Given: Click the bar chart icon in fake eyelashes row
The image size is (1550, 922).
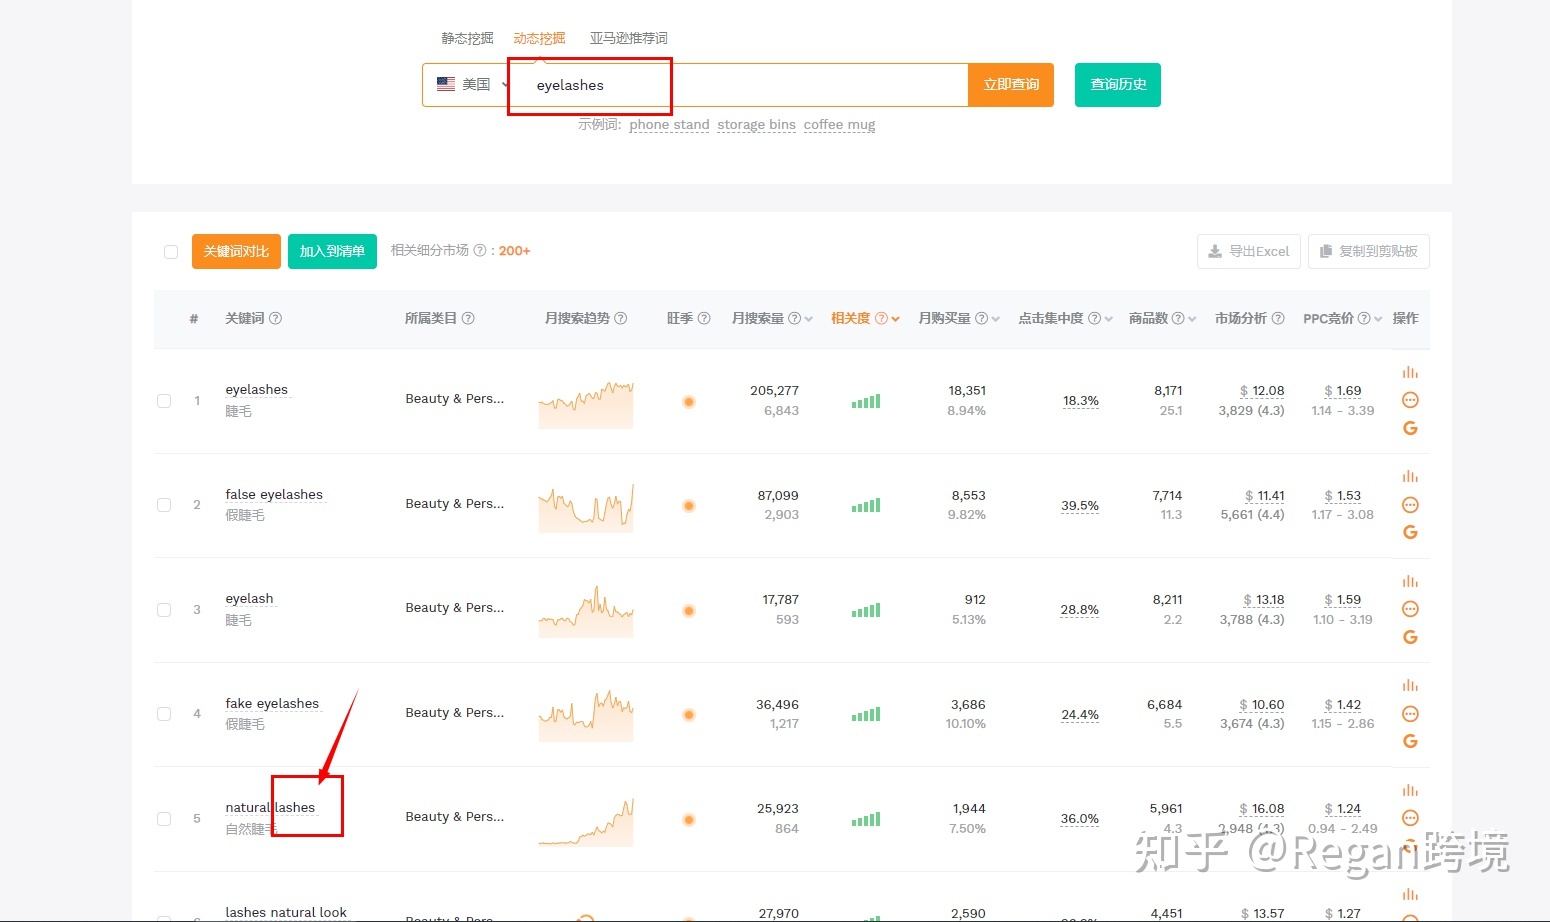Looking at the screenshot, I should tap(1410, 685).
